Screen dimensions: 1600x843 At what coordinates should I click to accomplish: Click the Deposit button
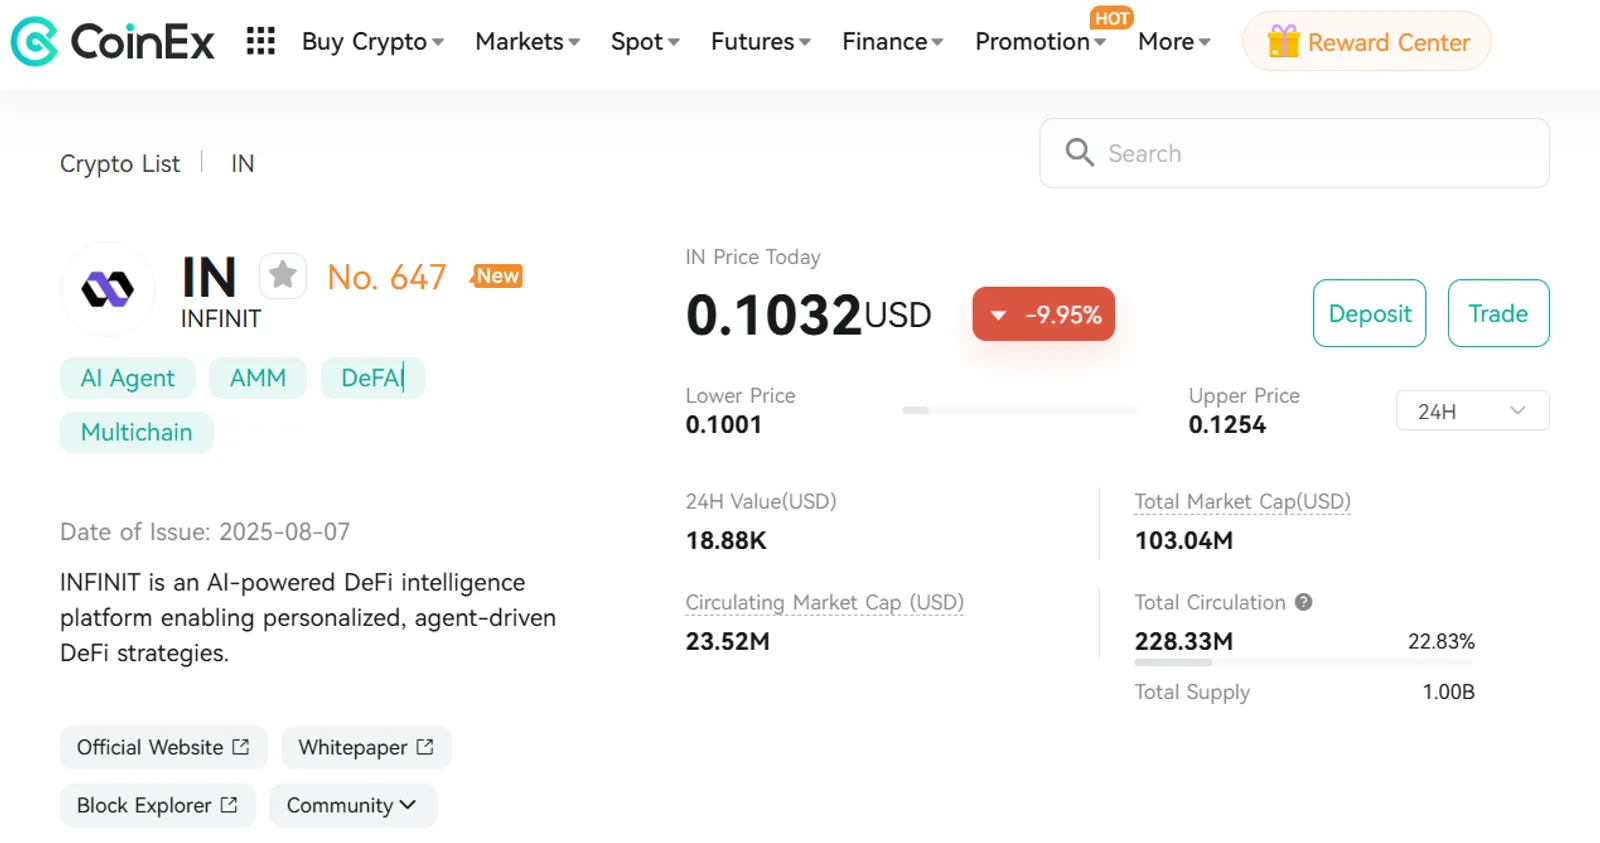pos(1369,313)
